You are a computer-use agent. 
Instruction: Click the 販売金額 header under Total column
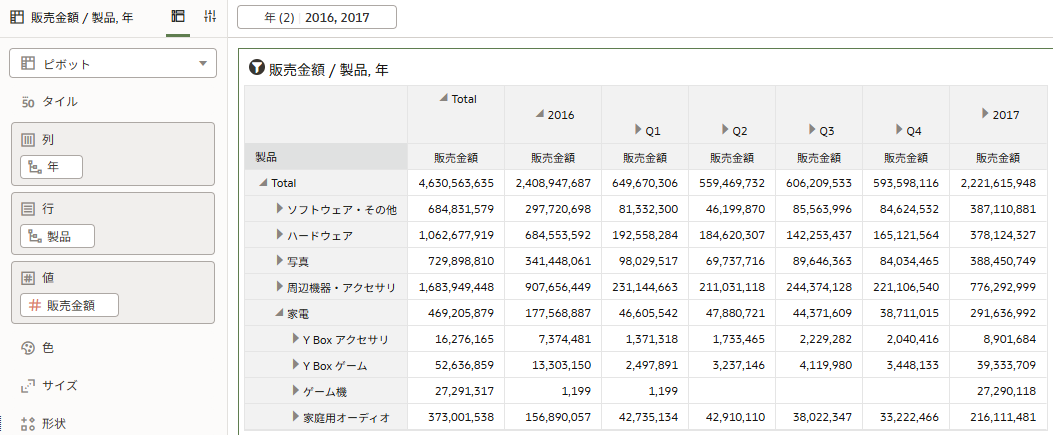(456, 158)
